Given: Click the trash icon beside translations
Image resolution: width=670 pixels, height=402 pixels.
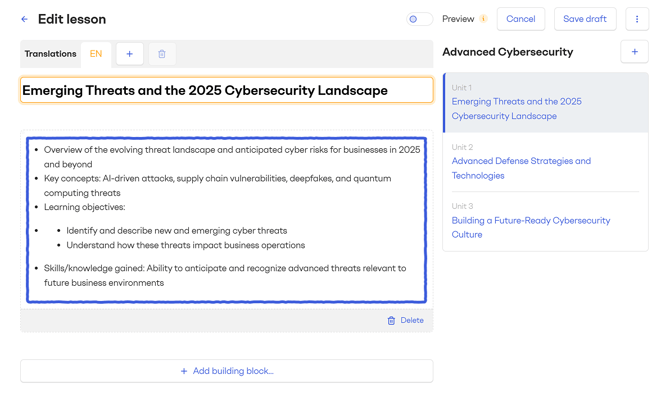Looking at the screenshot, I should click(162, 54).
